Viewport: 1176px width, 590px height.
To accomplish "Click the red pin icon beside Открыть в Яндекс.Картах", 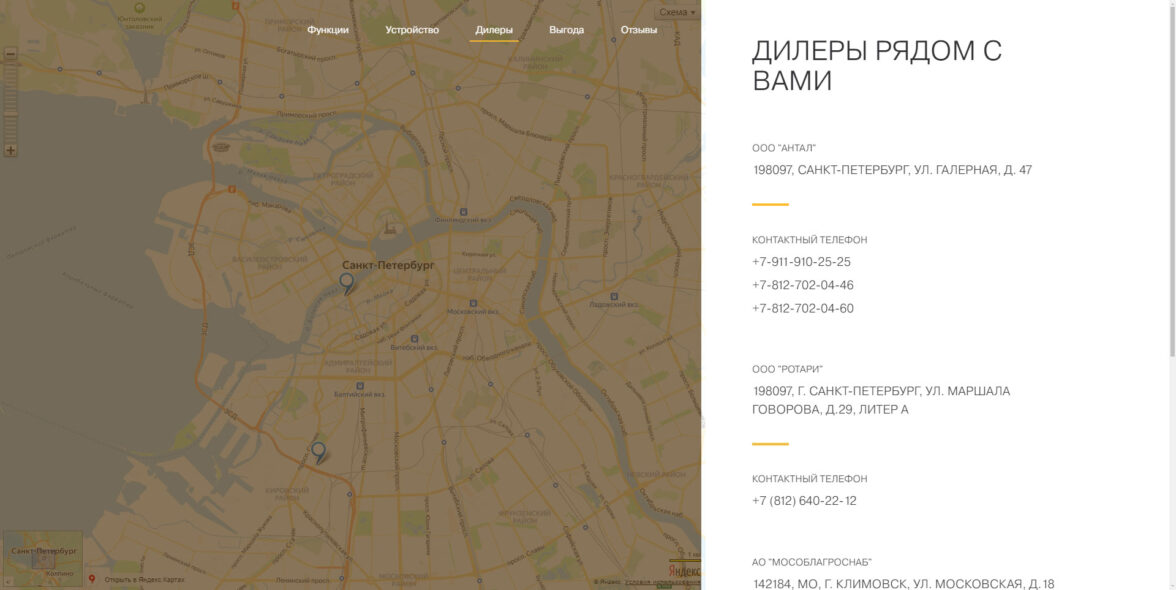I will [x=92, y=579].
